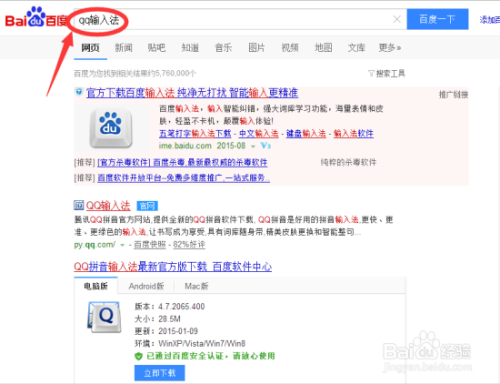Click the WinXP/Vista/Win7/Win8 environment text
Image resolution: width=500 pixels, height=384 pixels.
[x=202, y=344]
